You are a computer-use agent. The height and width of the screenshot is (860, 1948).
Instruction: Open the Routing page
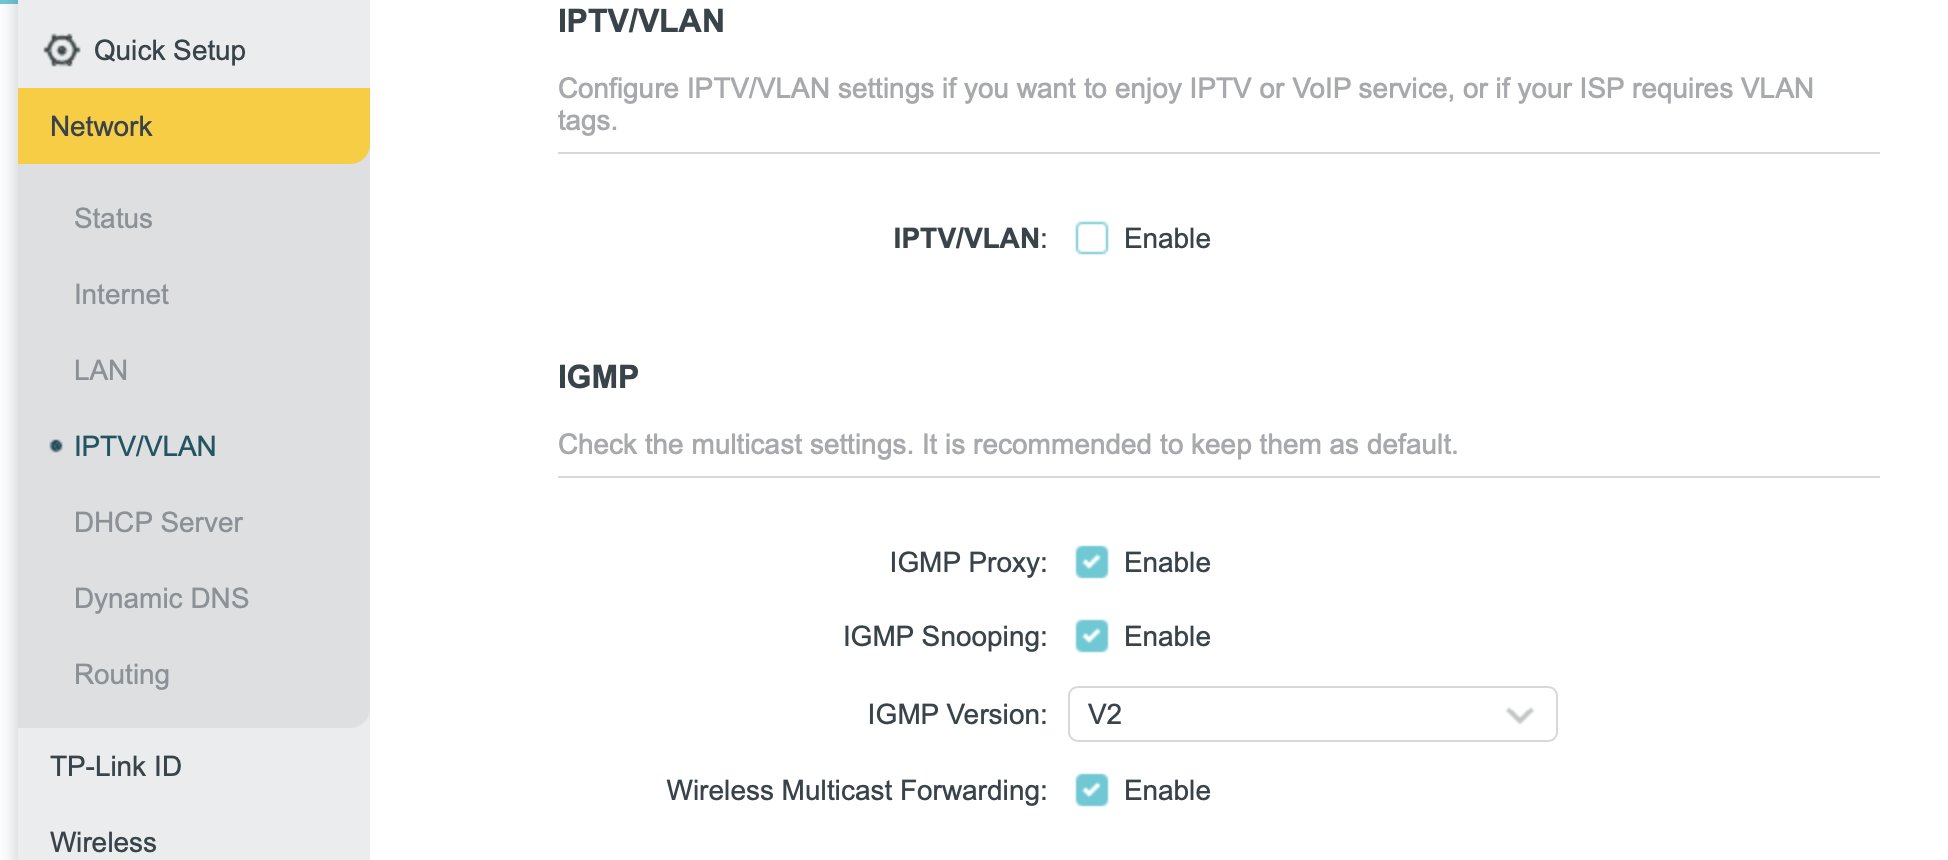coord(121,674)
